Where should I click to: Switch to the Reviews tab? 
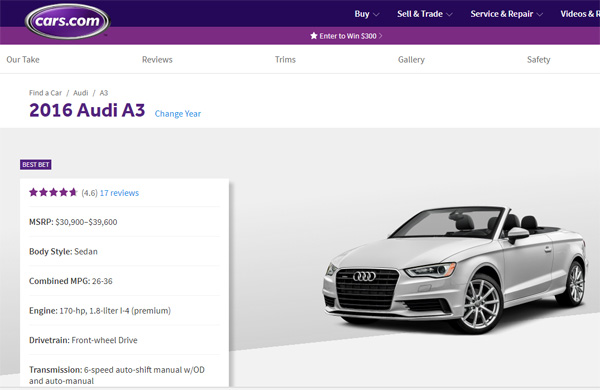(157, 60)
